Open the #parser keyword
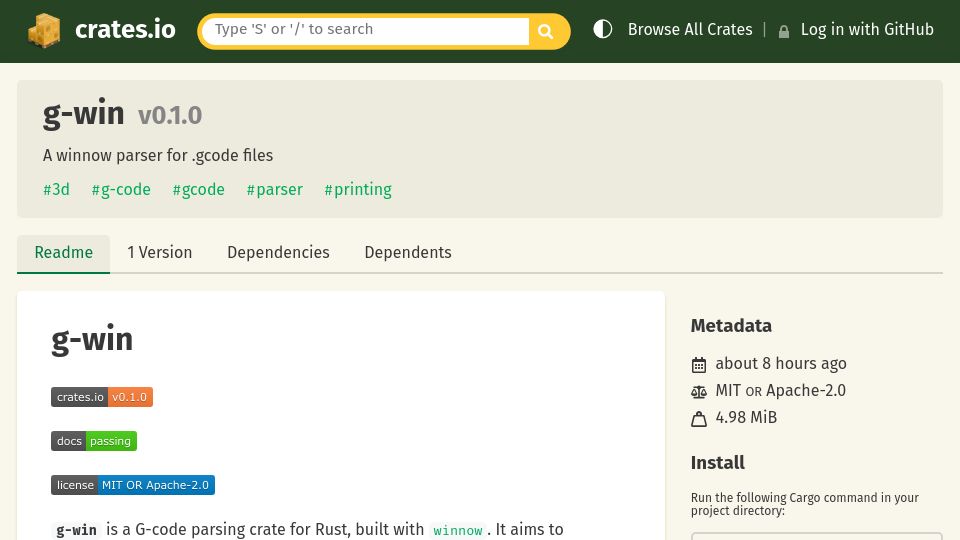The image size is (960, 540). (x=274, y=190)
